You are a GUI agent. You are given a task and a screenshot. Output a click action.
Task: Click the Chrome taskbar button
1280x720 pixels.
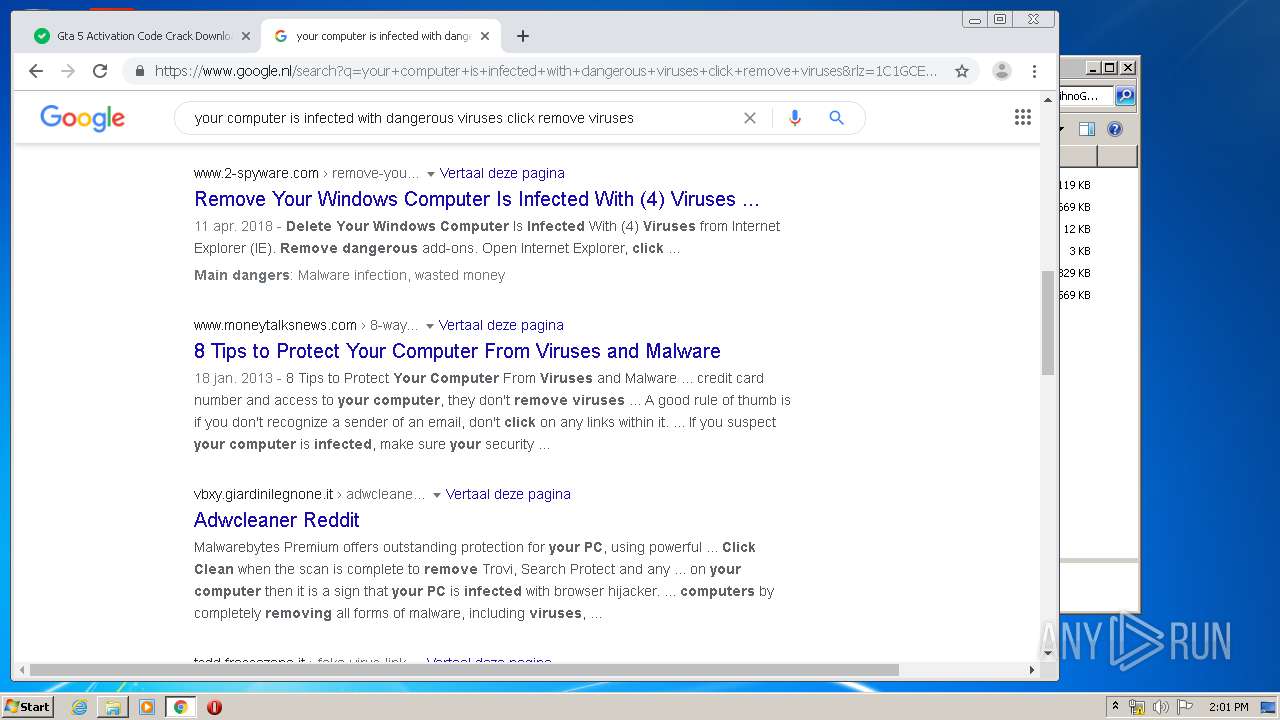(x=181, y=707)
